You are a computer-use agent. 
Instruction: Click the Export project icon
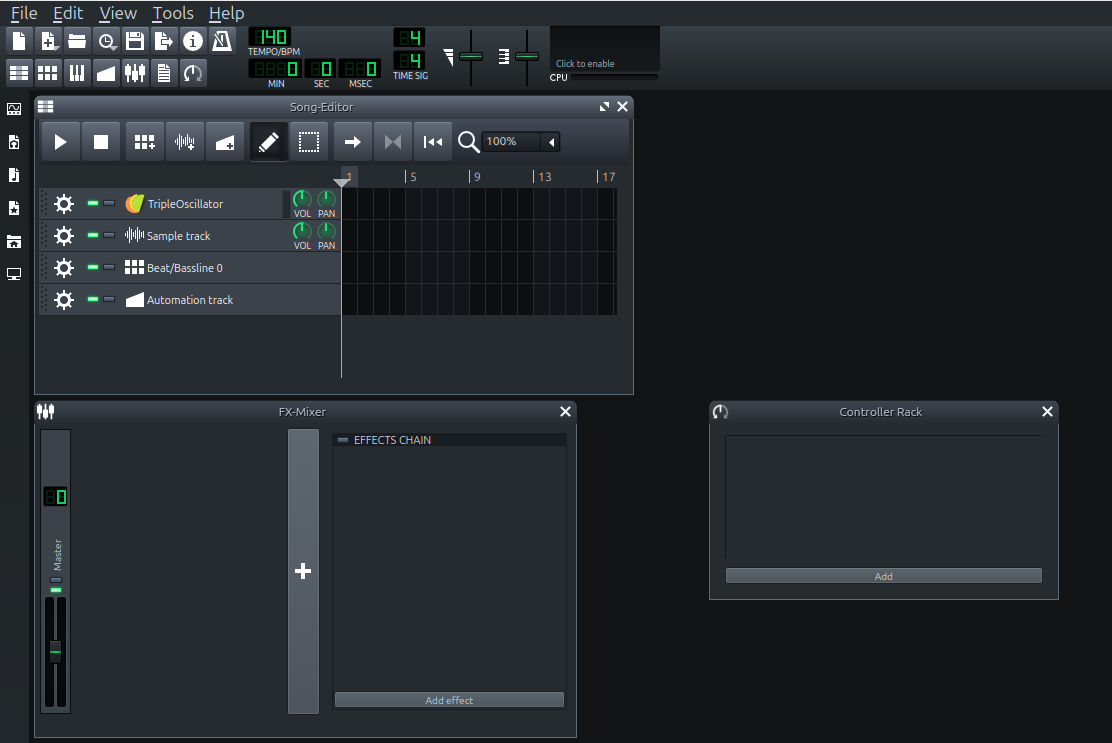(164, 41)
